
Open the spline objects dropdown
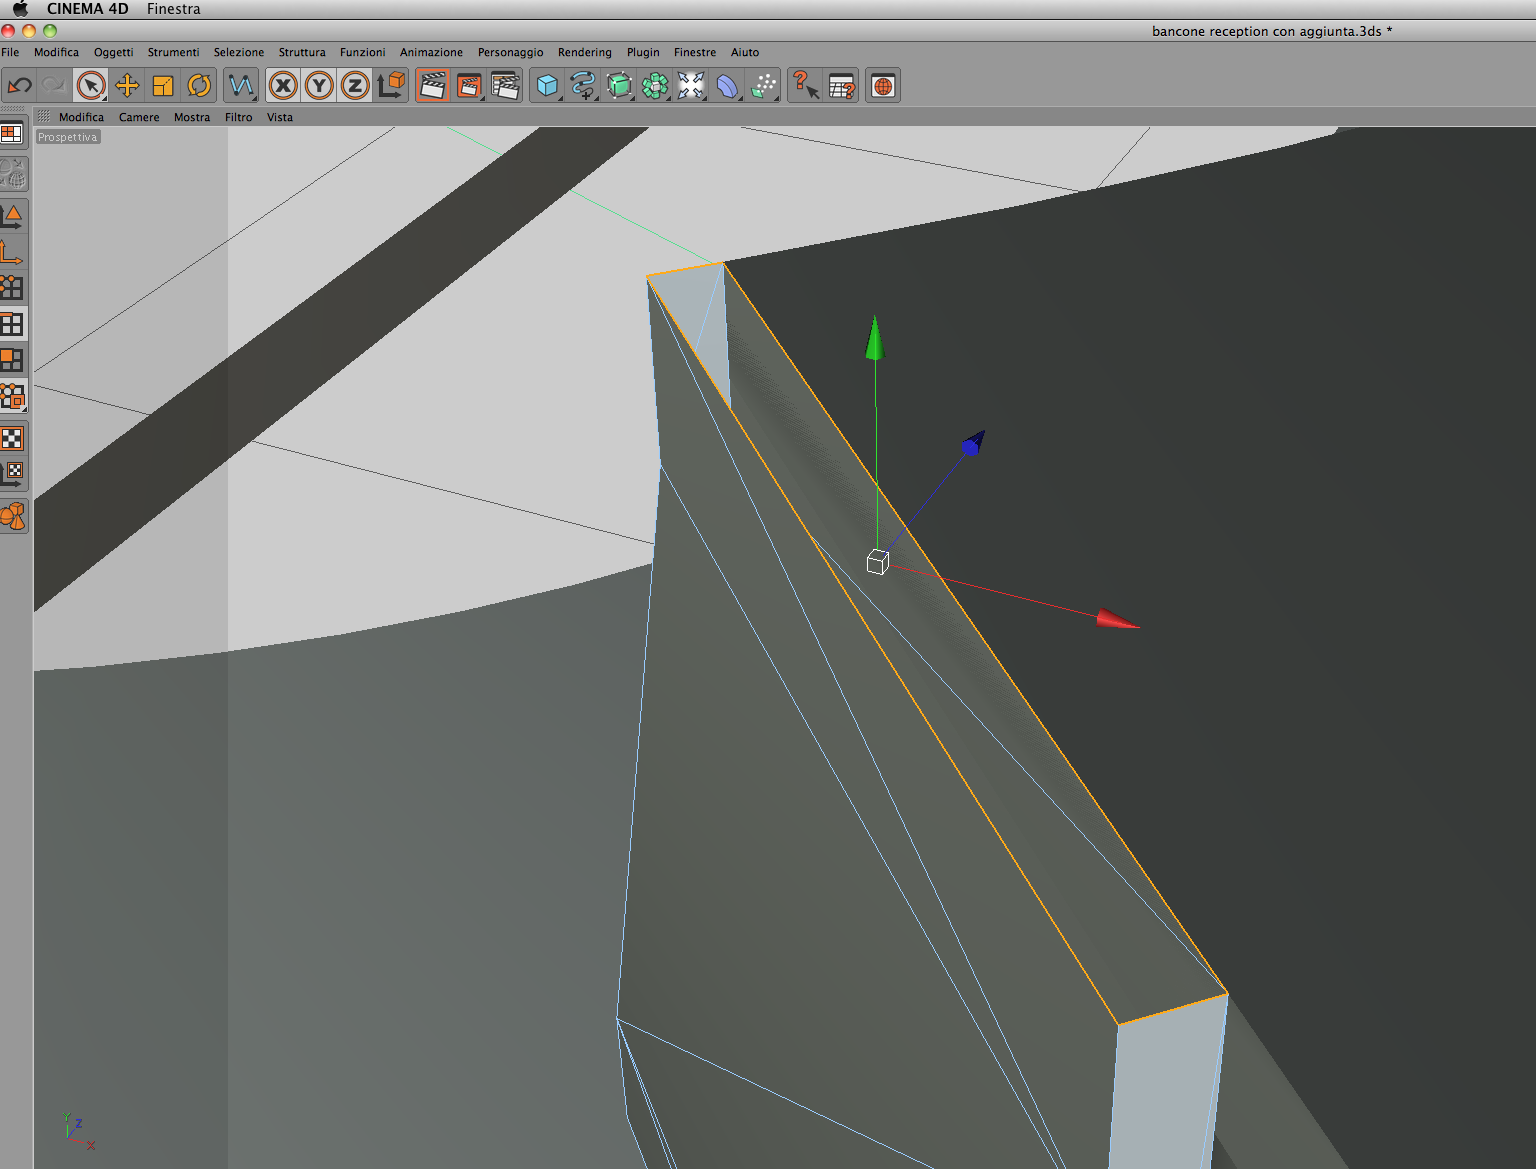[583, 86]
